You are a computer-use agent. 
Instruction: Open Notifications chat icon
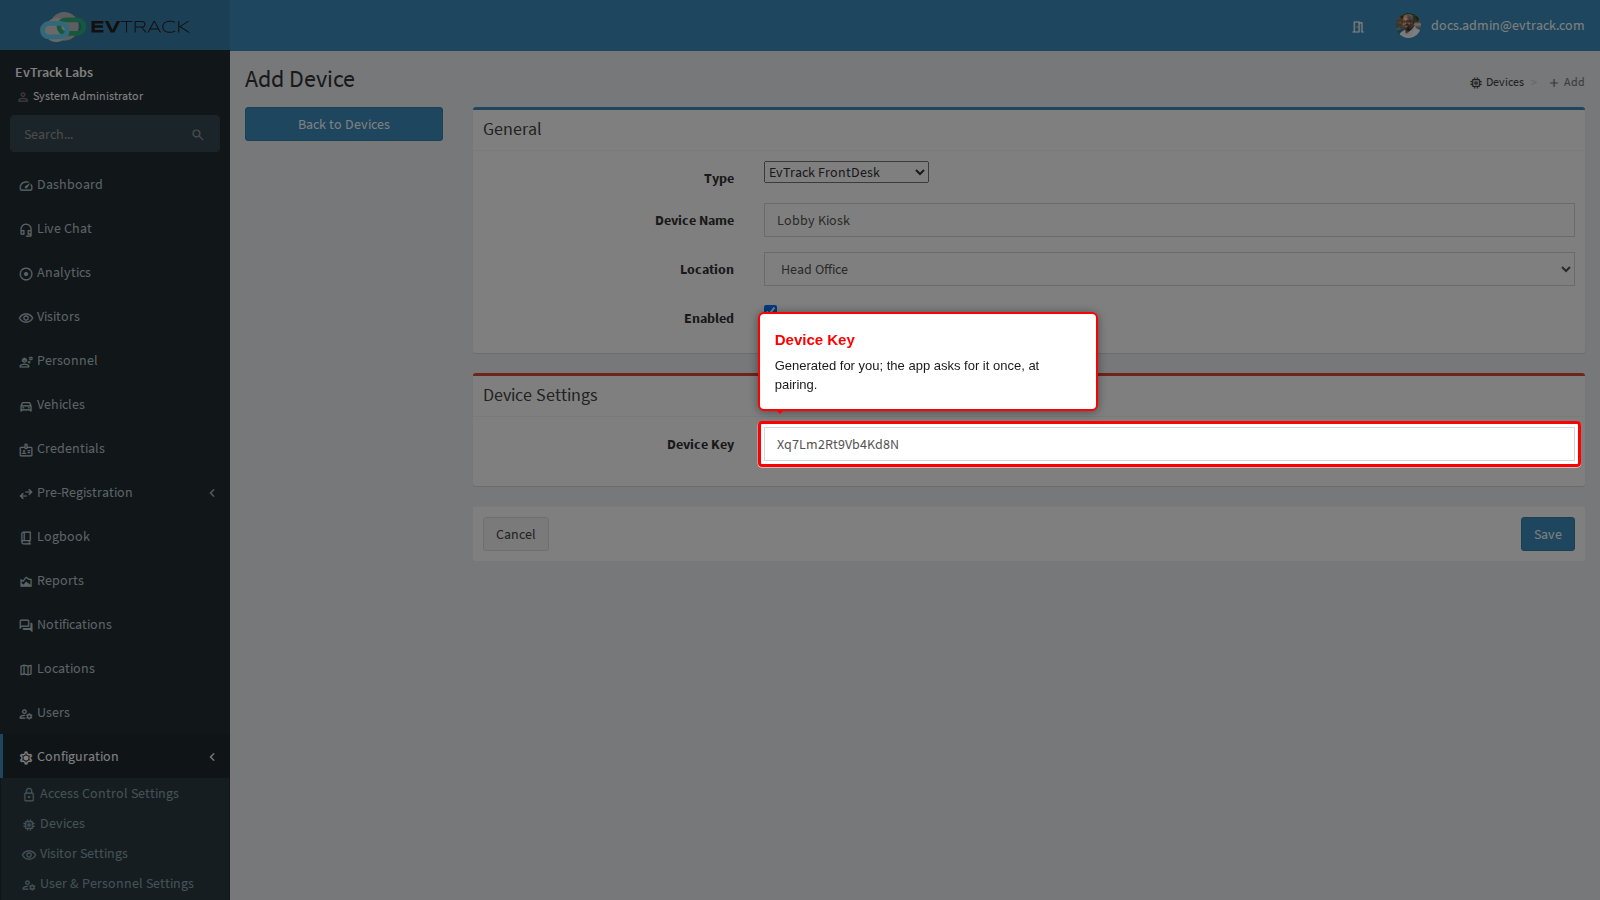(x=26, y=626)
